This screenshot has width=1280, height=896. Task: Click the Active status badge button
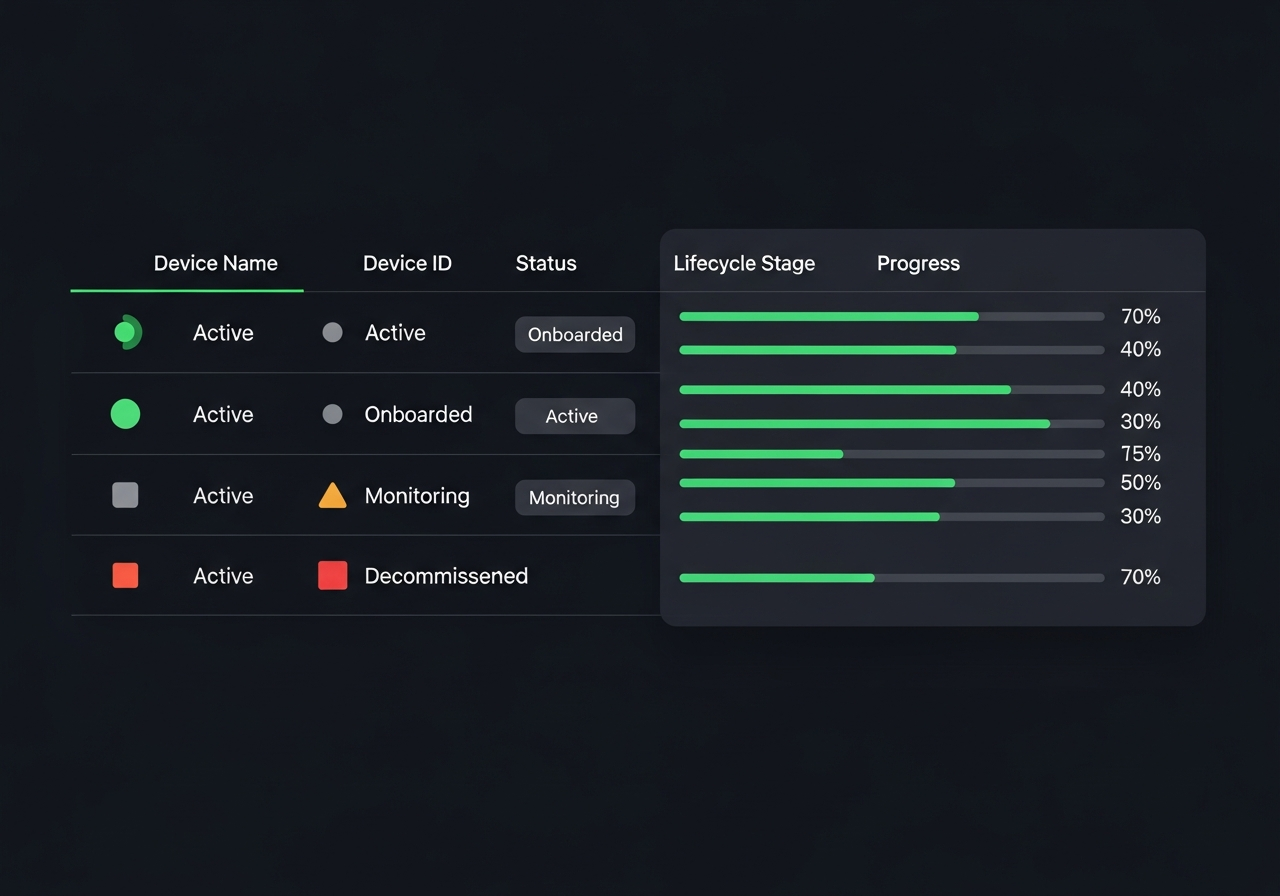(575, 416)
